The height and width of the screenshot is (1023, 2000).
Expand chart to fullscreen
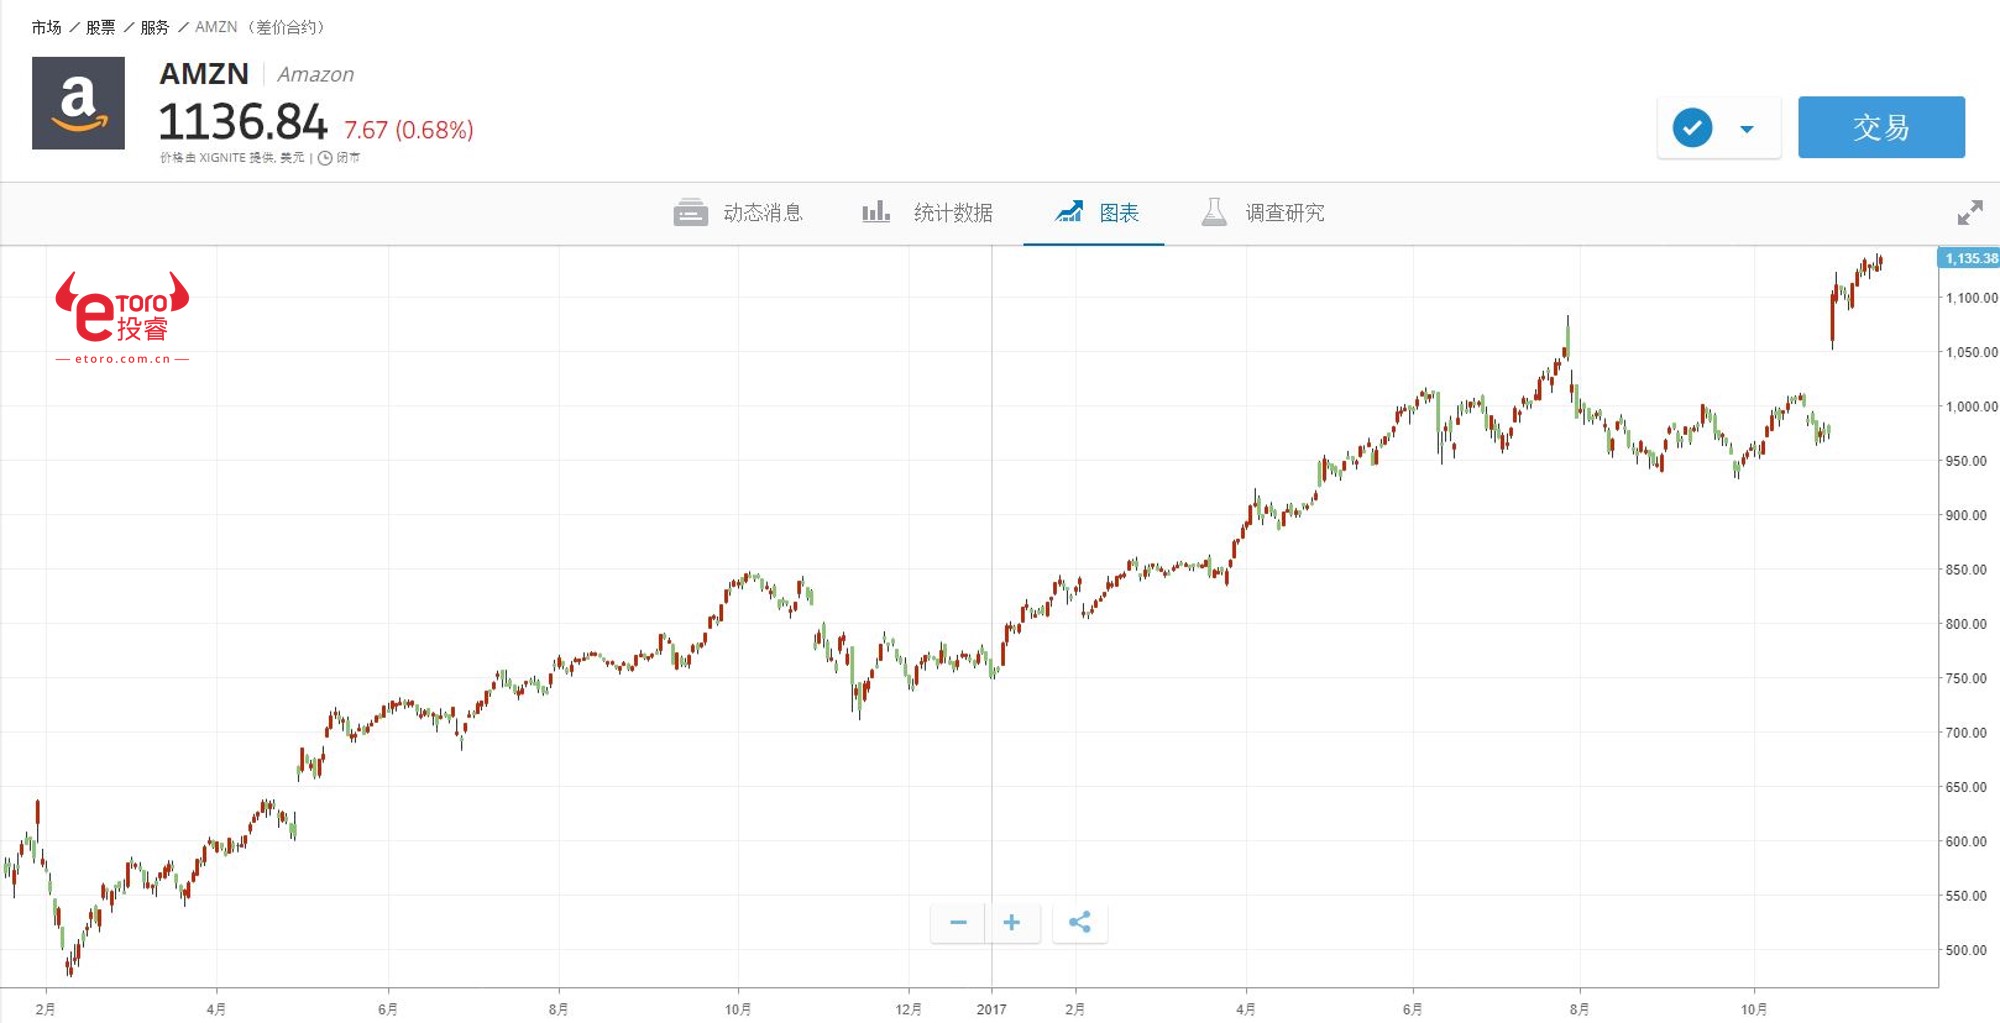pos(1970,212)
